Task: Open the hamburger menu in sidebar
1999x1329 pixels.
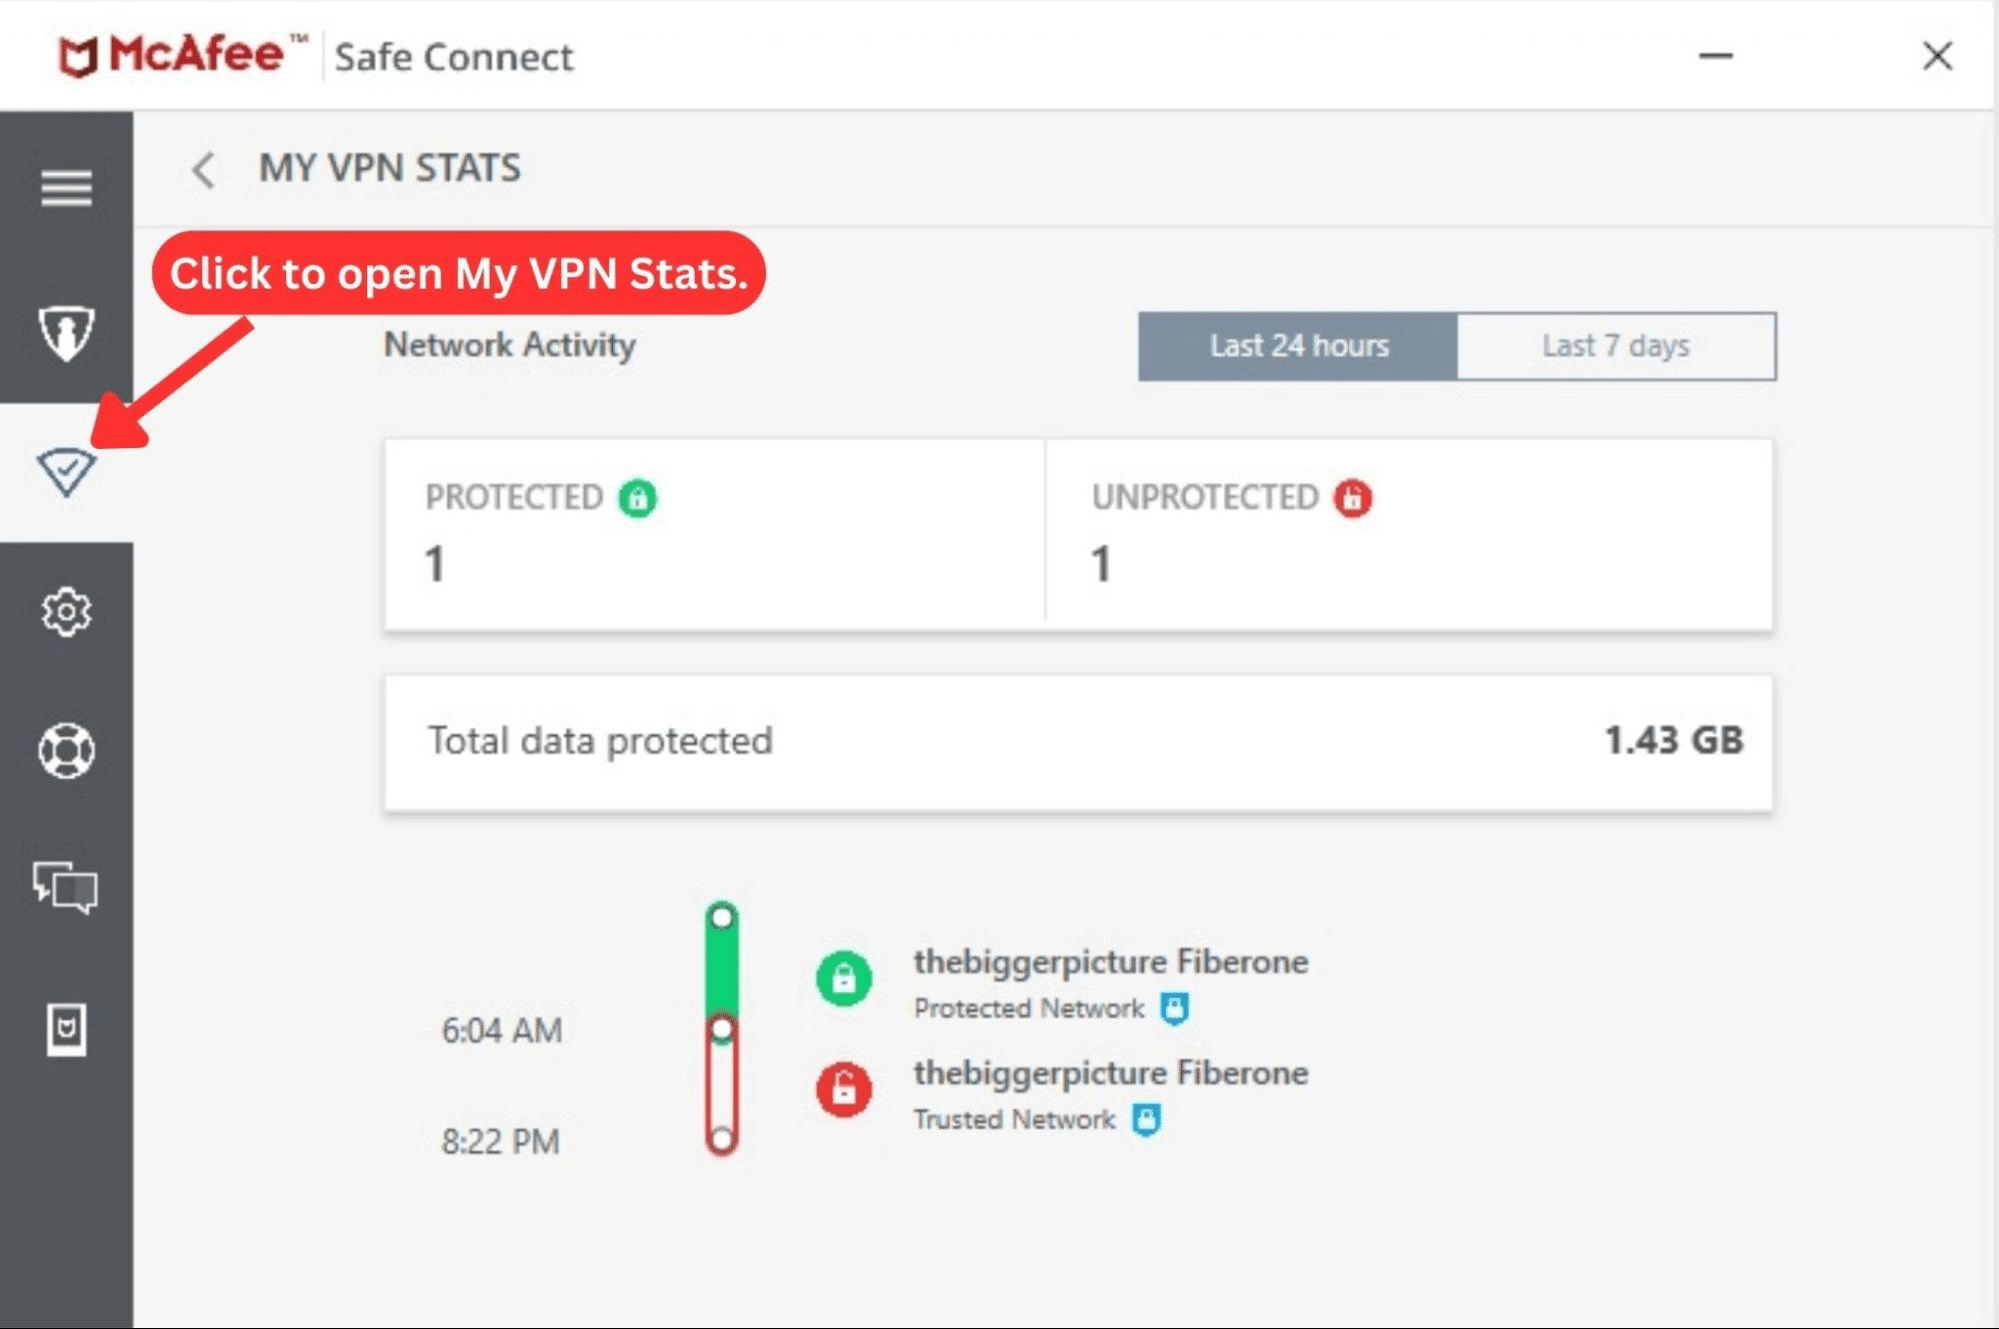Action: 66,187
